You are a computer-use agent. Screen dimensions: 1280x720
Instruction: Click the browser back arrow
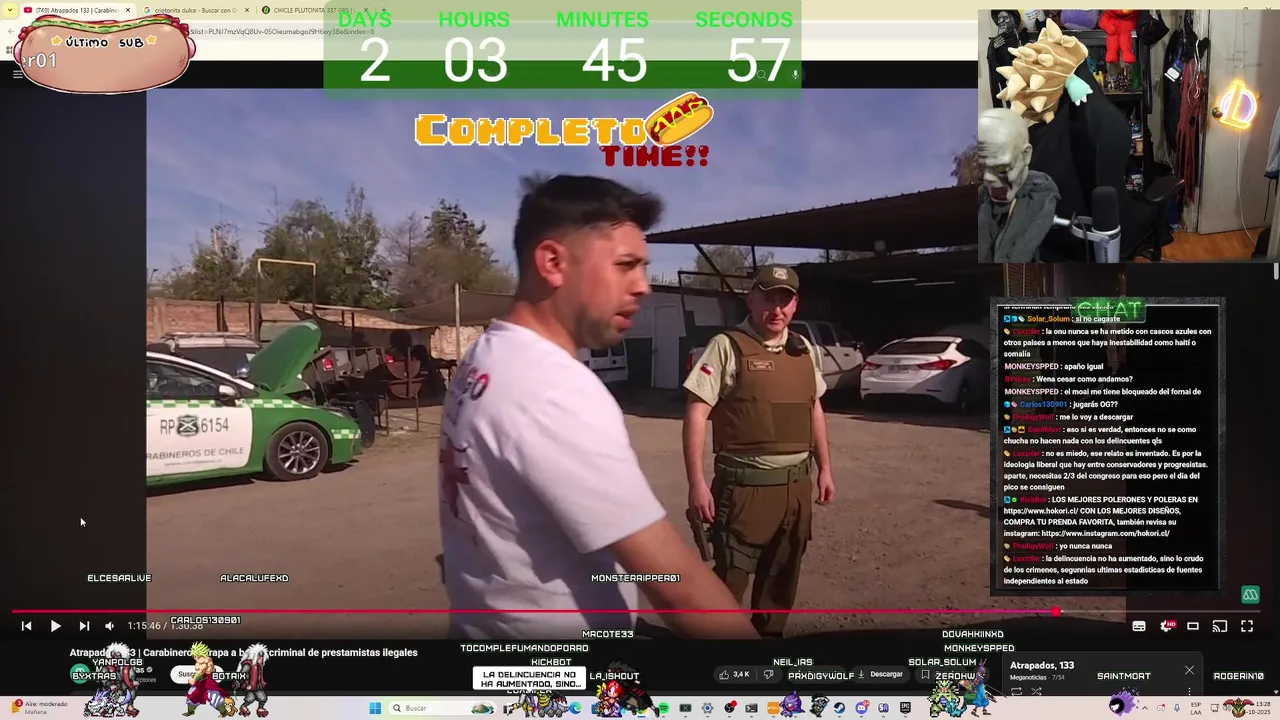[x=11, y=31]
